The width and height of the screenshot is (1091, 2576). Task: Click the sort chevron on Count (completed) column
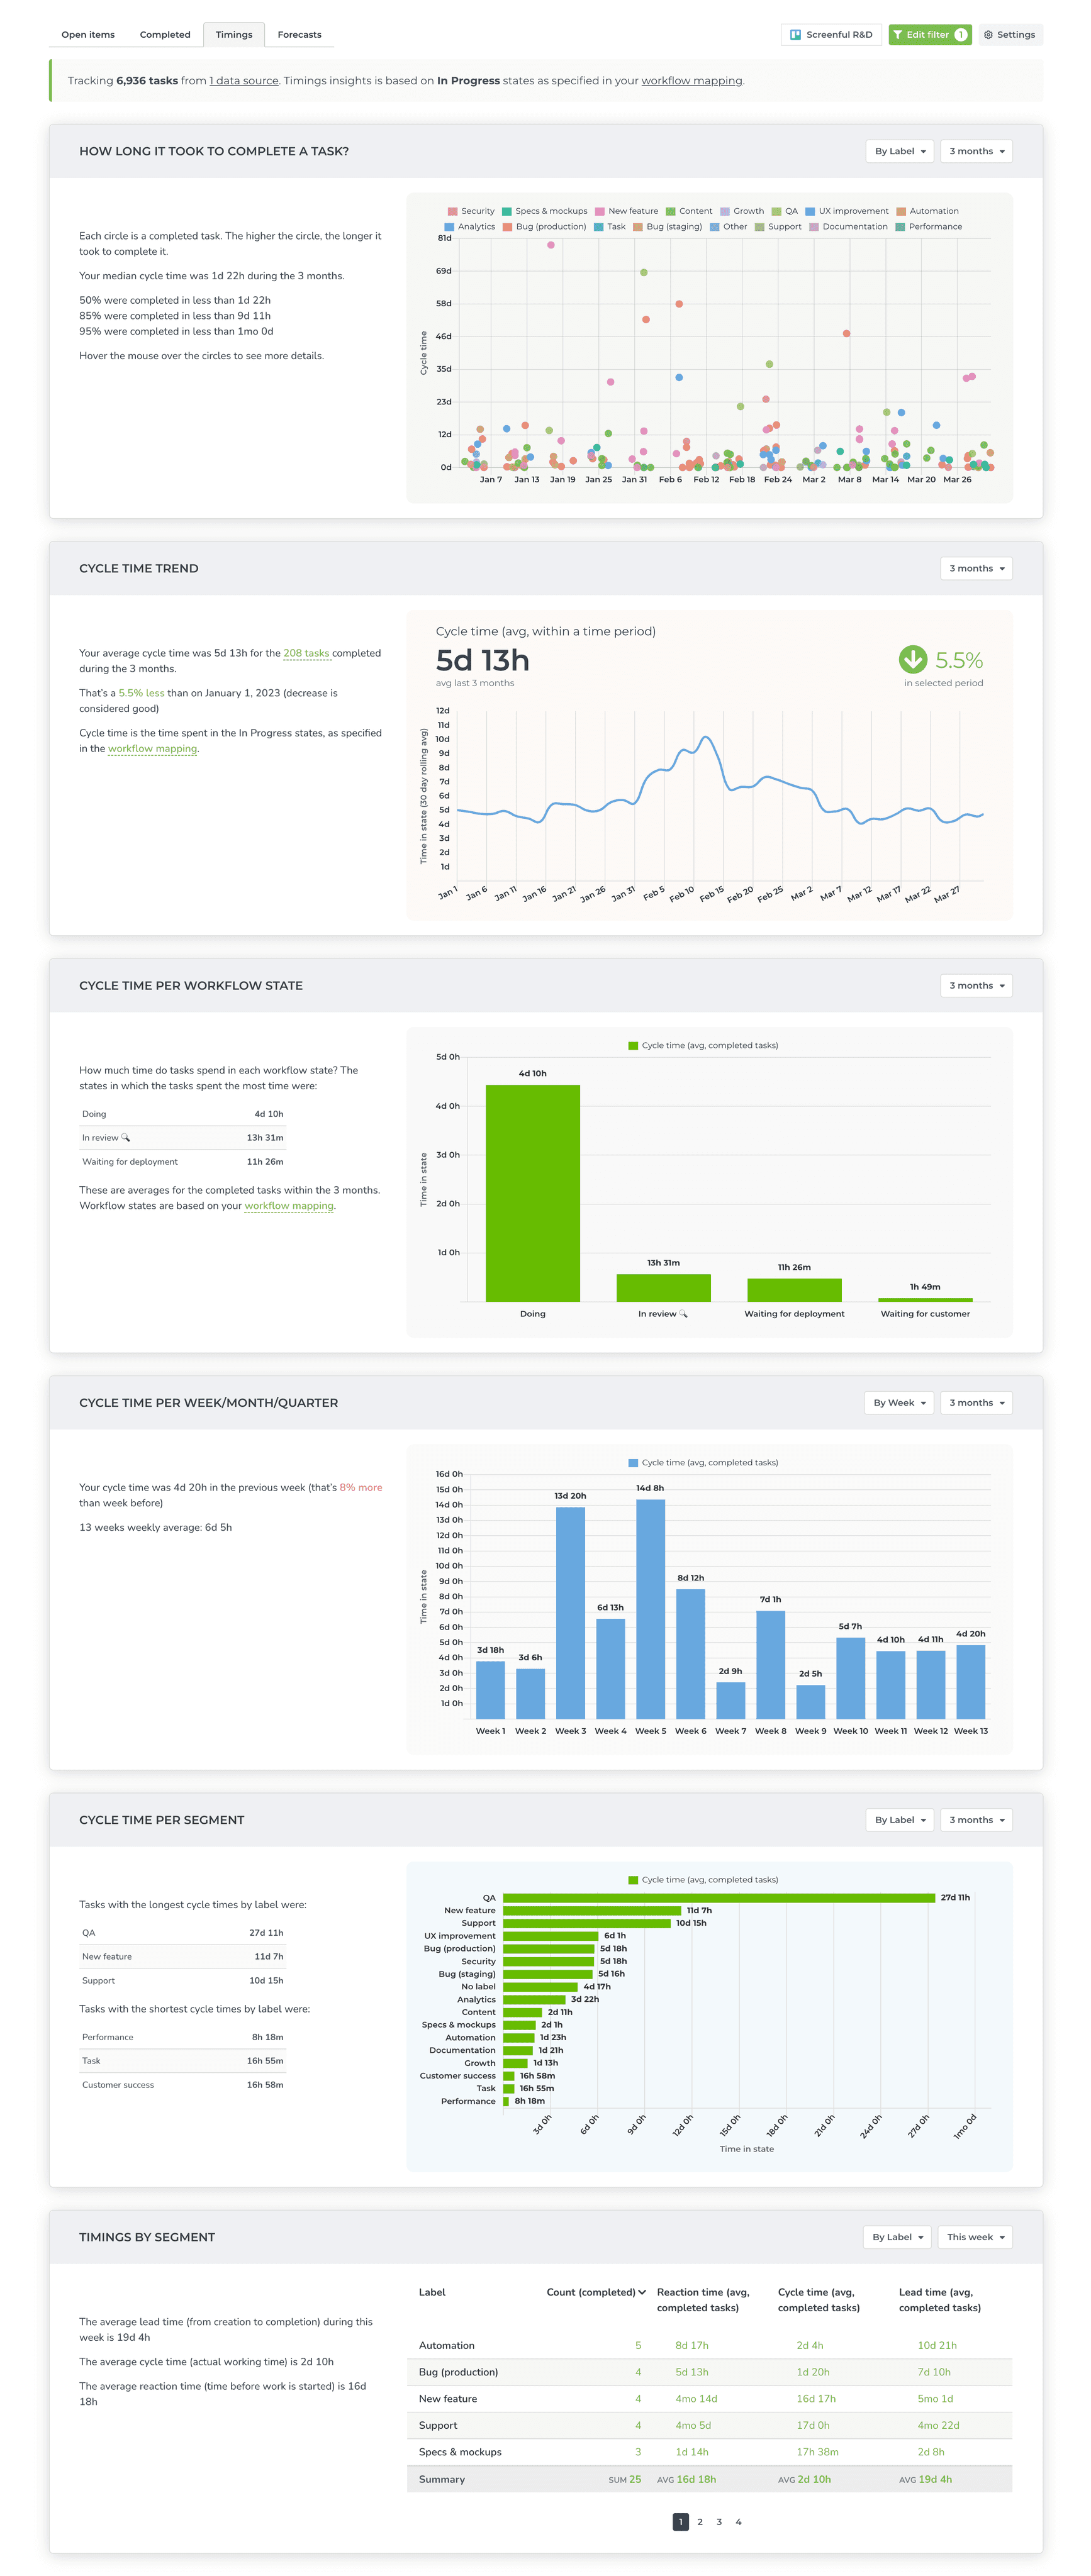coord(642,2292)
